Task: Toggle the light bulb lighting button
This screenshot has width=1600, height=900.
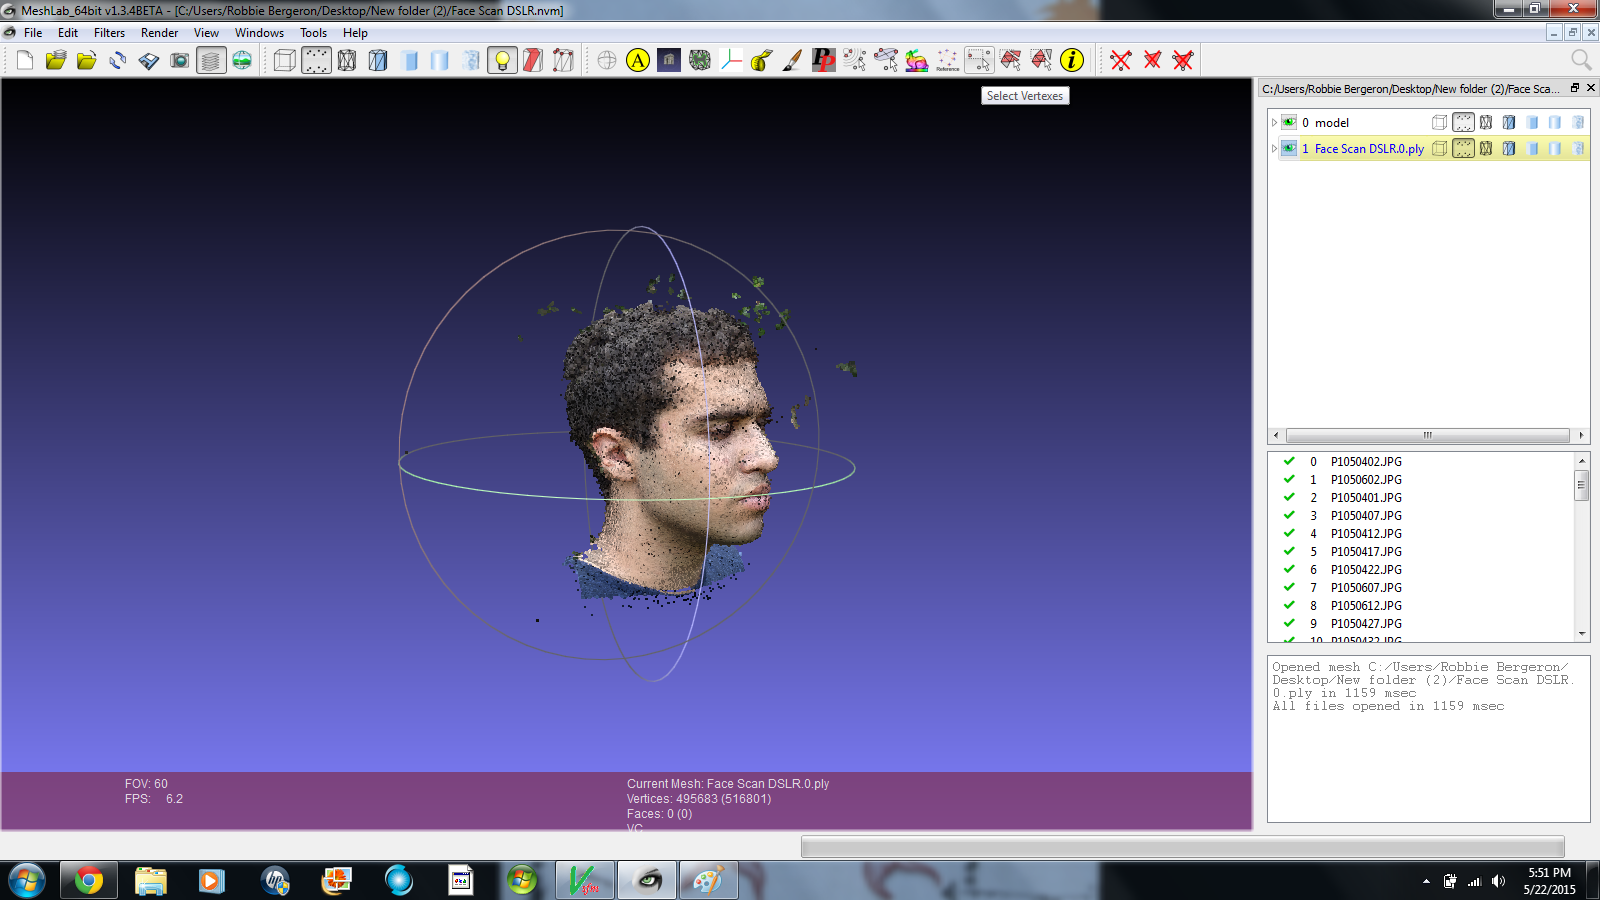Action: (502, 60)
